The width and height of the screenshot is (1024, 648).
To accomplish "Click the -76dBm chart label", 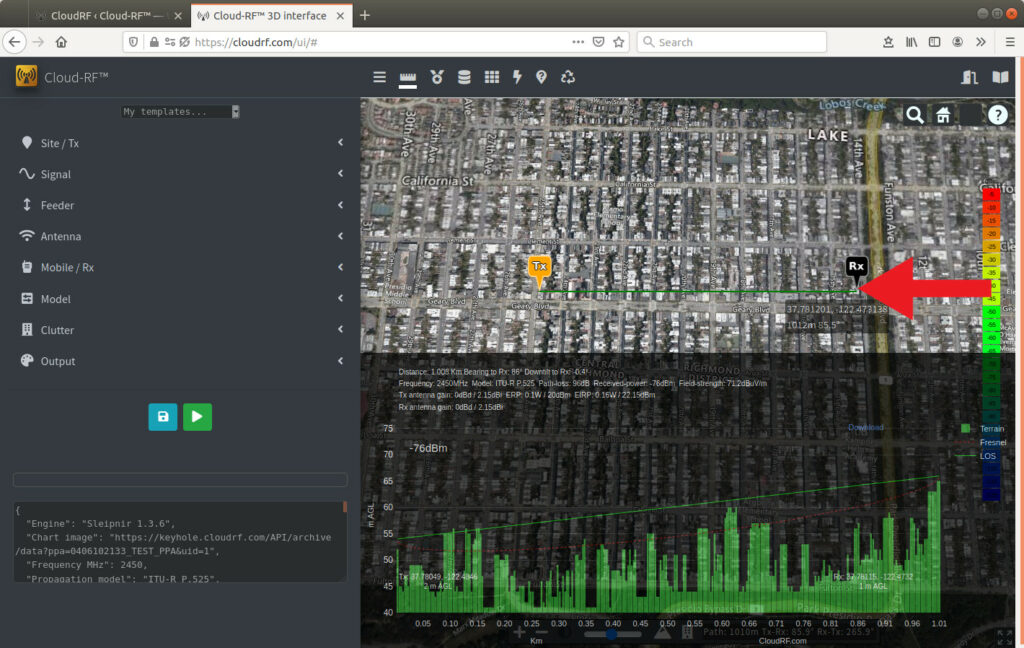I will click(428, 448).
